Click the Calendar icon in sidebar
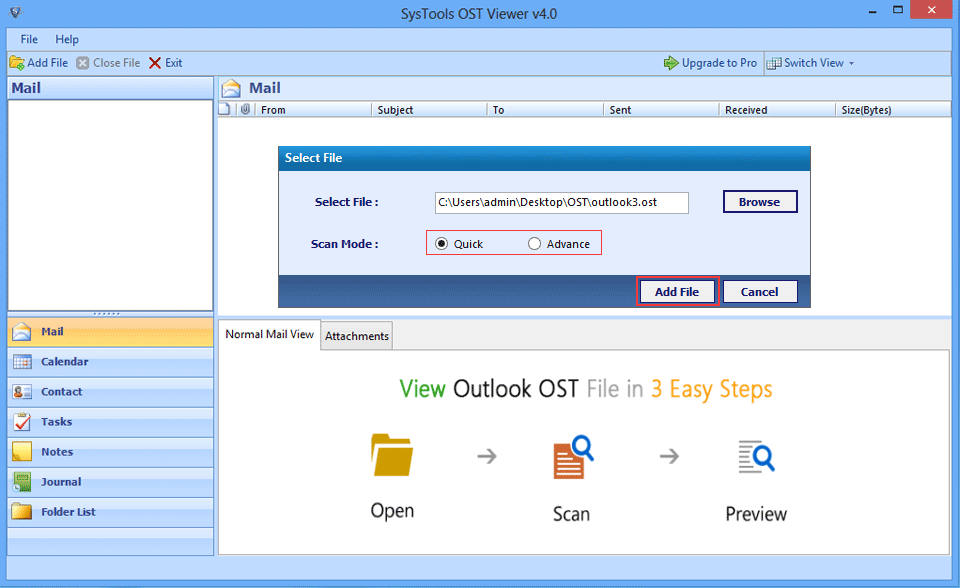The image size is (960, 588). 22,361
